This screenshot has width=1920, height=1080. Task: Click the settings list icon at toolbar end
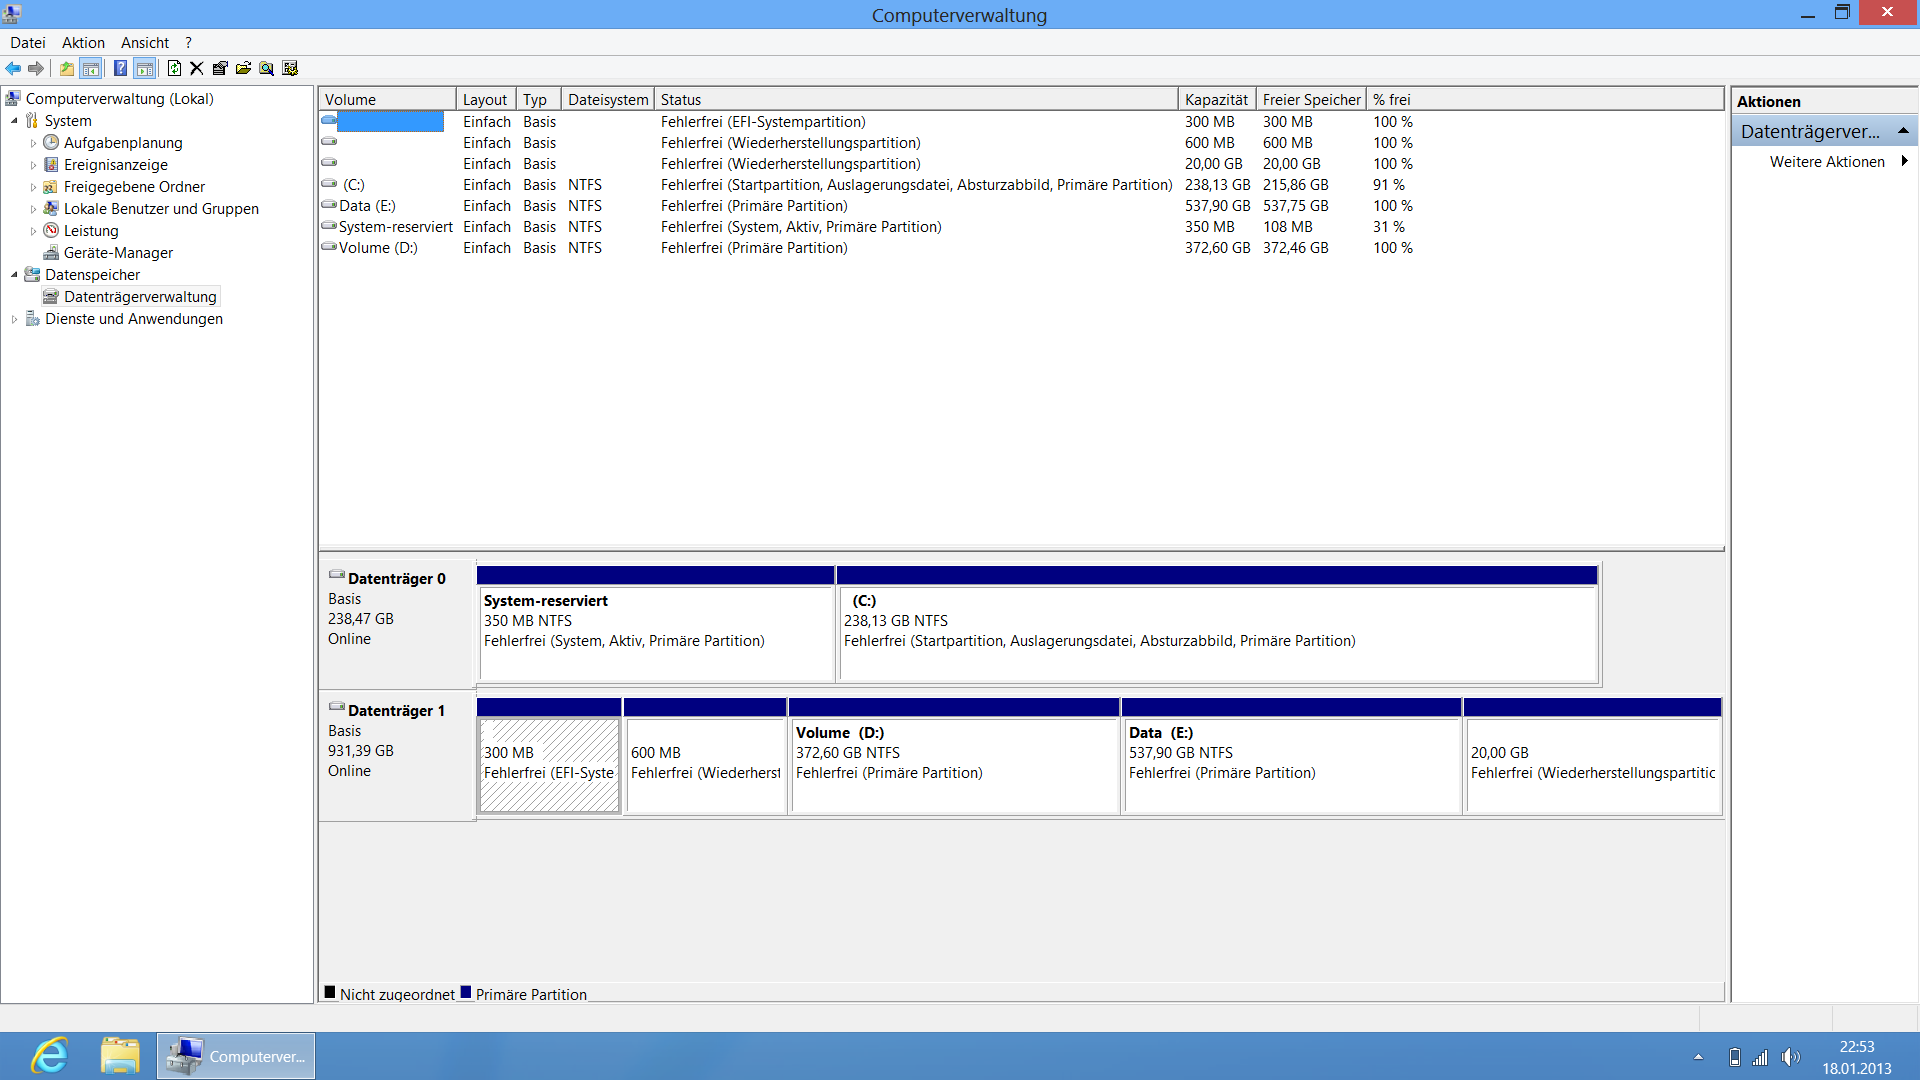(x=290, y=69)
